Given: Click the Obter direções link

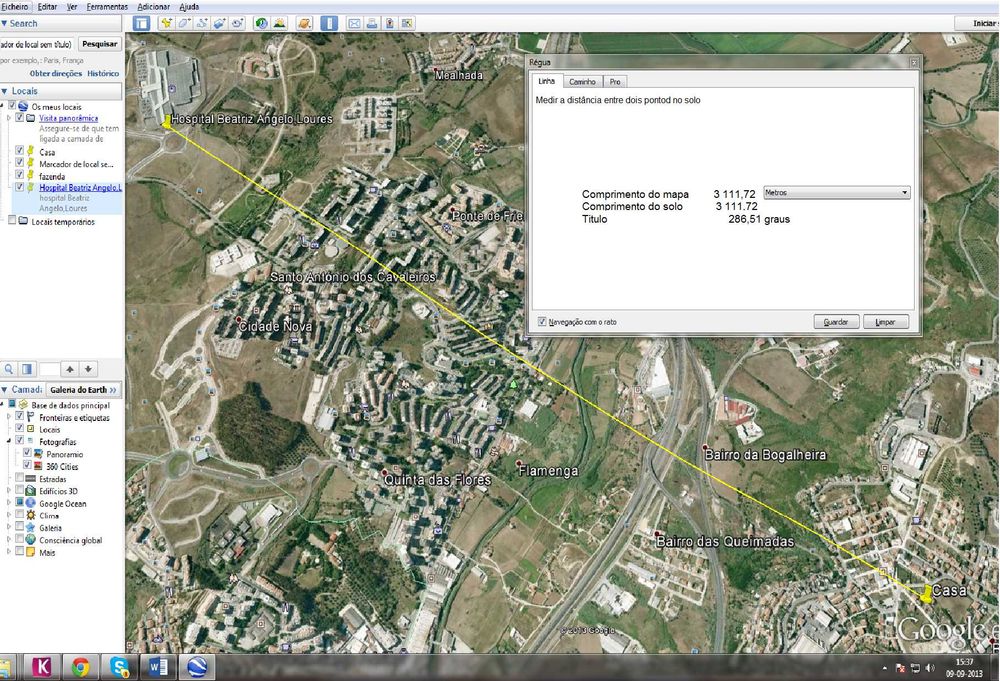Looking at the screenshot, I should tap(55, 73).
